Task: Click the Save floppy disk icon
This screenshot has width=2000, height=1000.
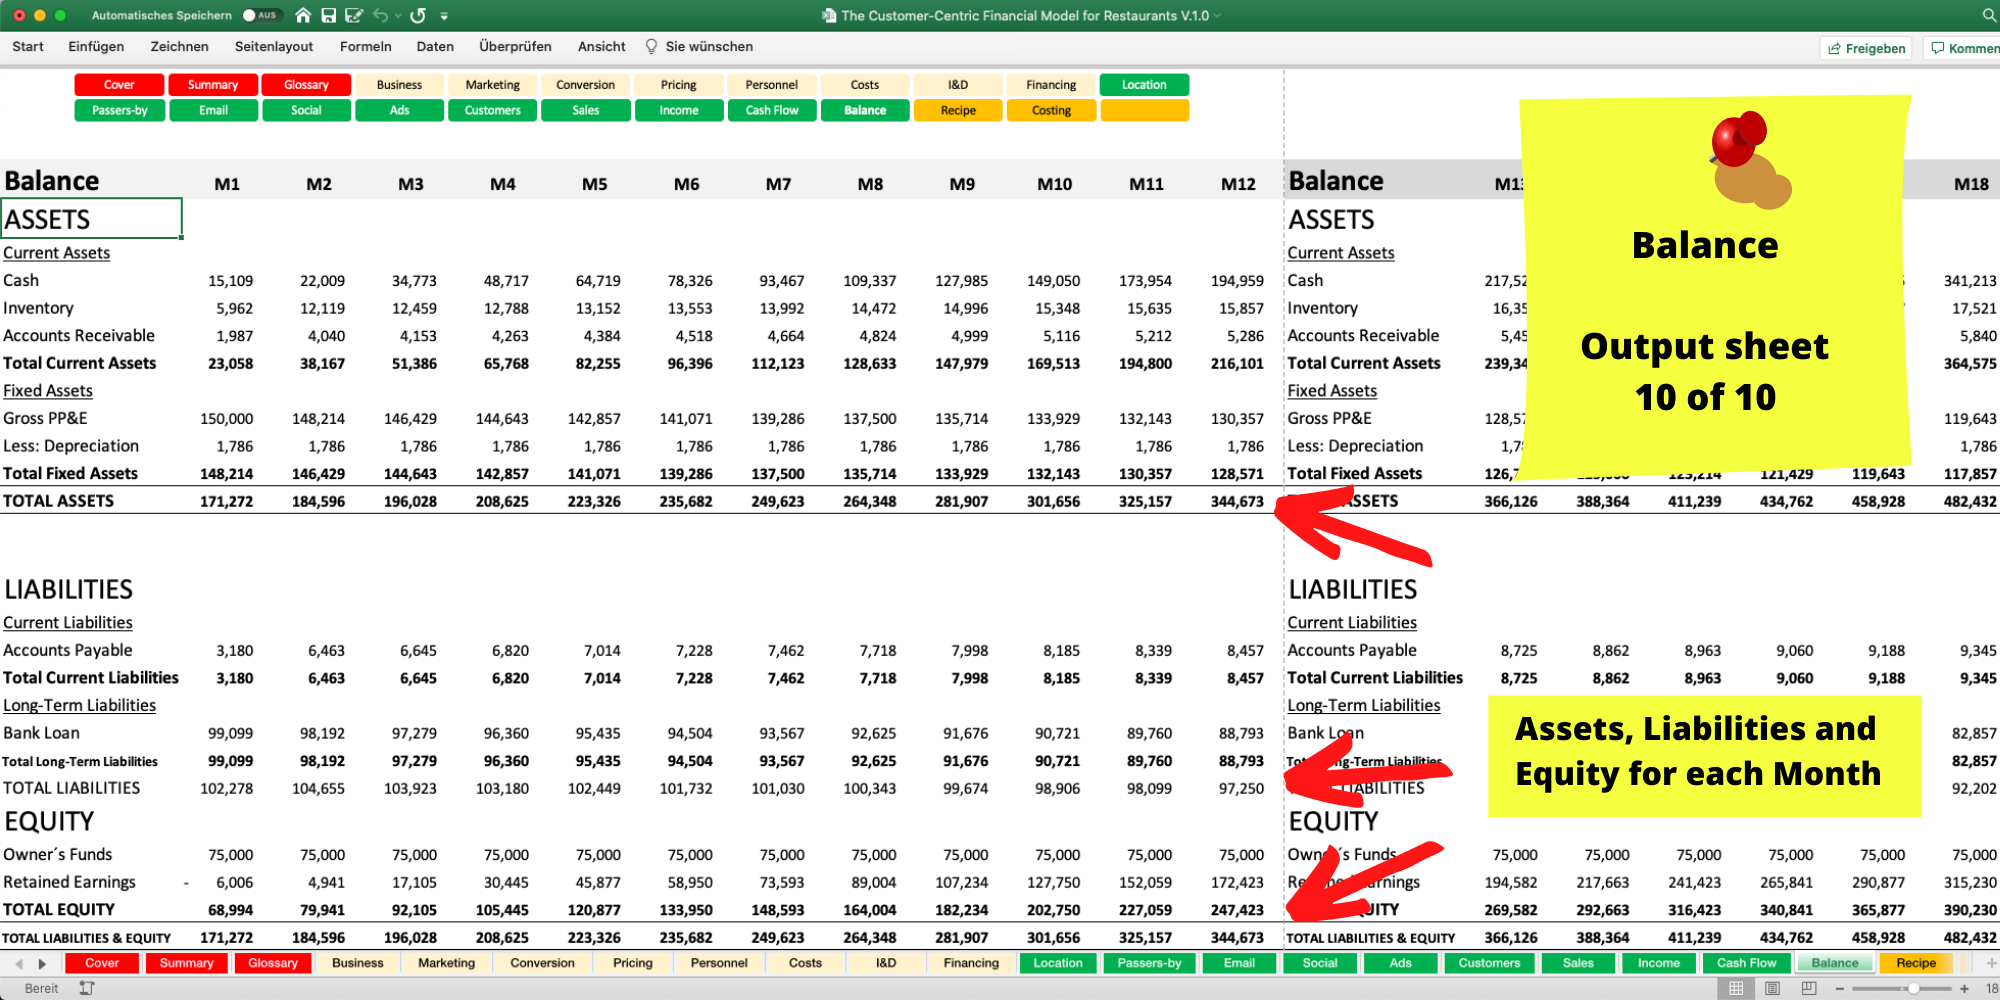Action: [328, 15]
